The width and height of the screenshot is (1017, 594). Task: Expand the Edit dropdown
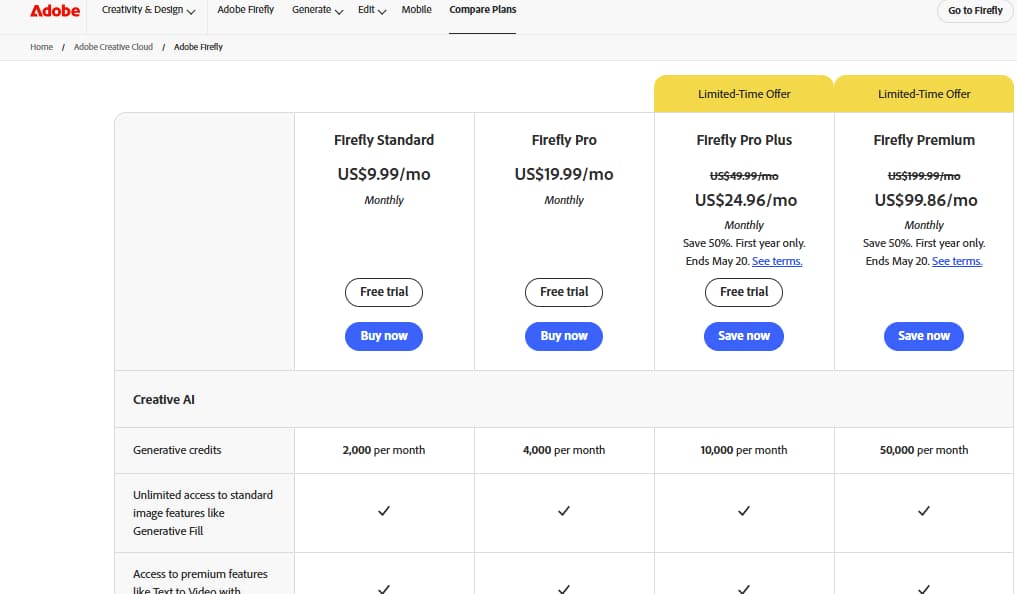pyautogui.click(x=372, y=10)
